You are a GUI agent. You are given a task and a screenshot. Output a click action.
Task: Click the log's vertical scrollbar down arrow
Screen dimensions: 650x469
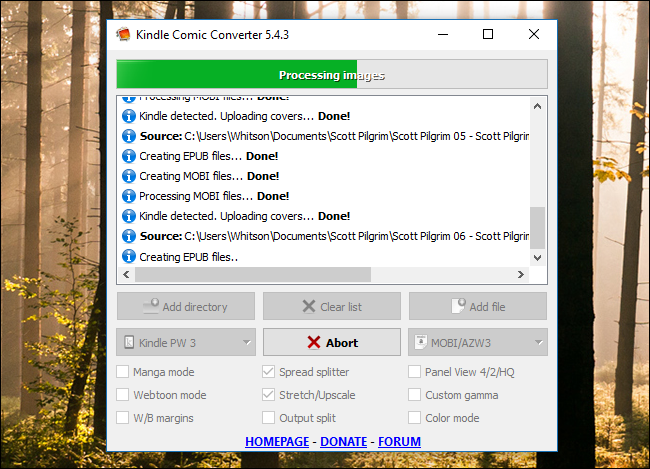(537, 258)
